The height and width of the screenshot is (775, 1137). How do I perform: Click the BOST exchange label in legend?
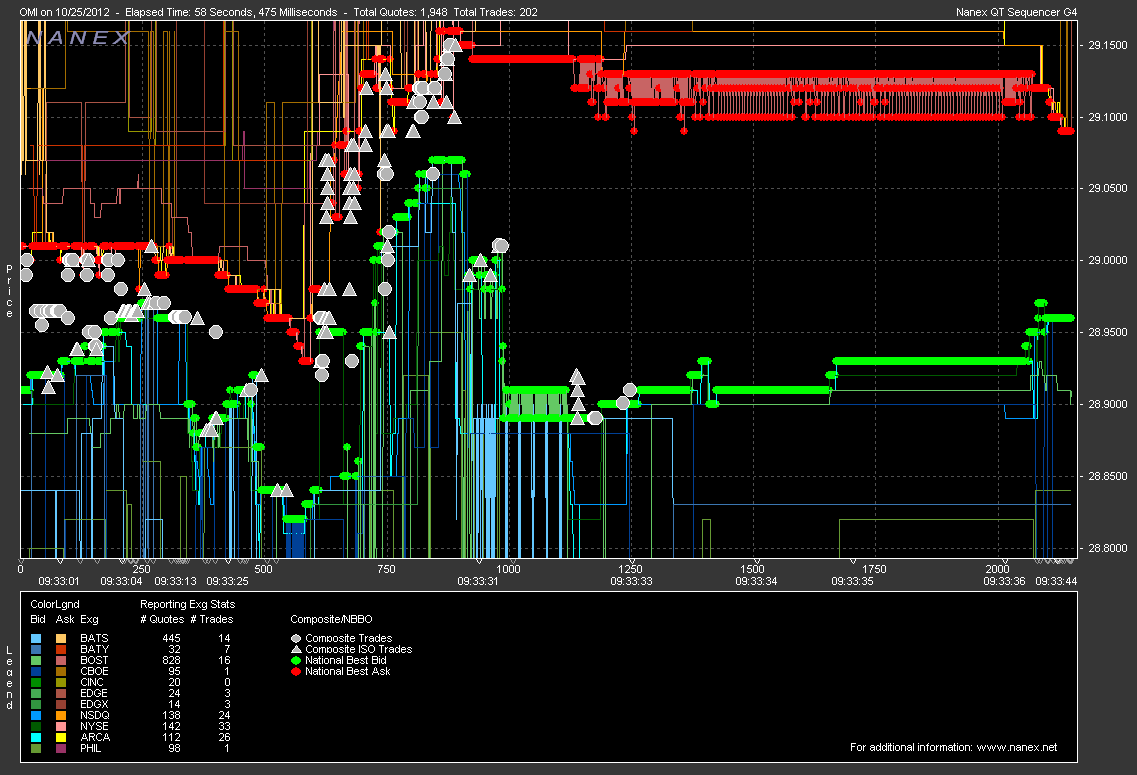pos(94,660)
